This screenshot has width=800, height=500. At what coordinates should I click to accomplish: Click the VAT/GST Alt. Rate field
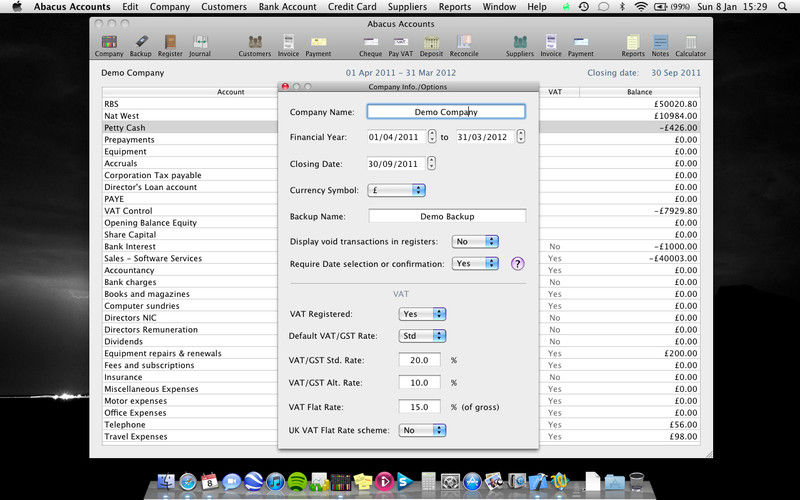pos(419,383)
